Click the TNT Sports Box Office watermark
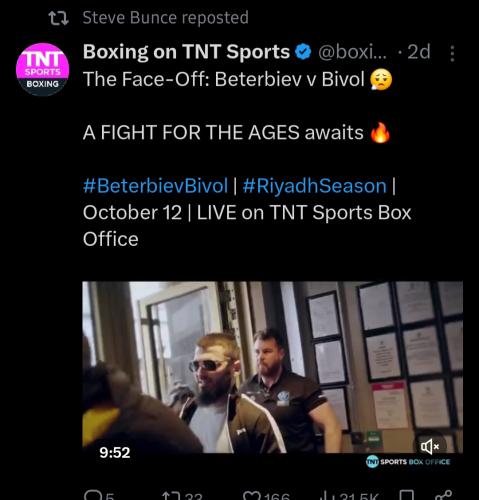Viewport: 479px width, 500px height. (408, 462)
